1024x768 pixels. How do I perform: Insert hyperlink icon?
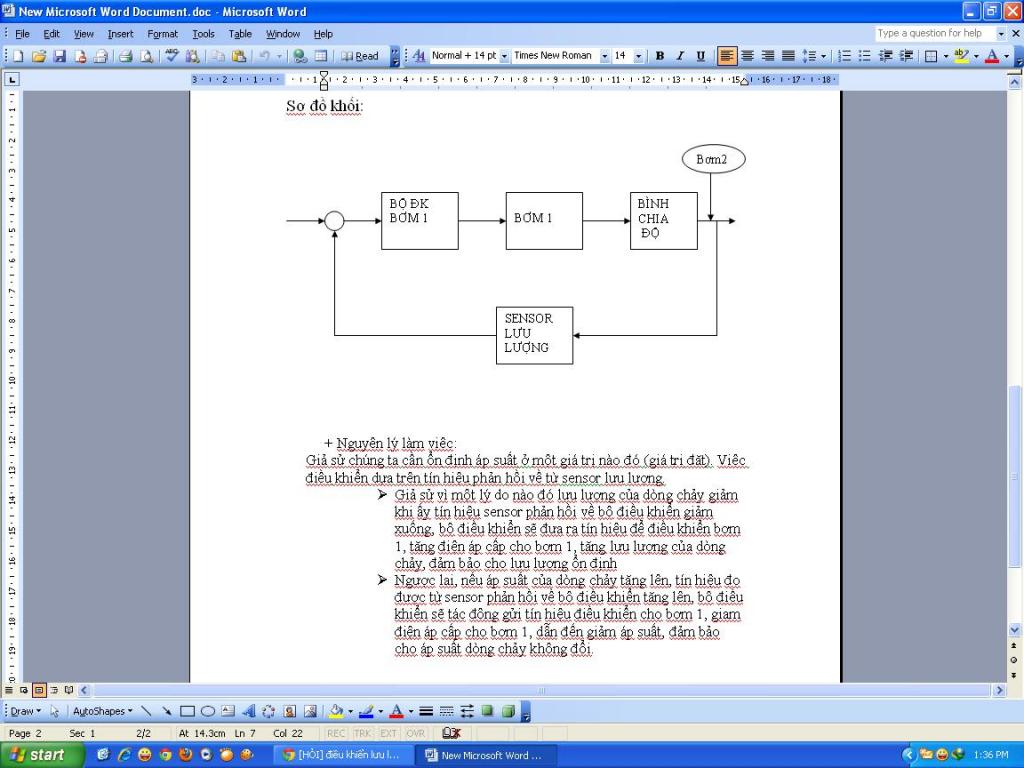tap(300, 56)
